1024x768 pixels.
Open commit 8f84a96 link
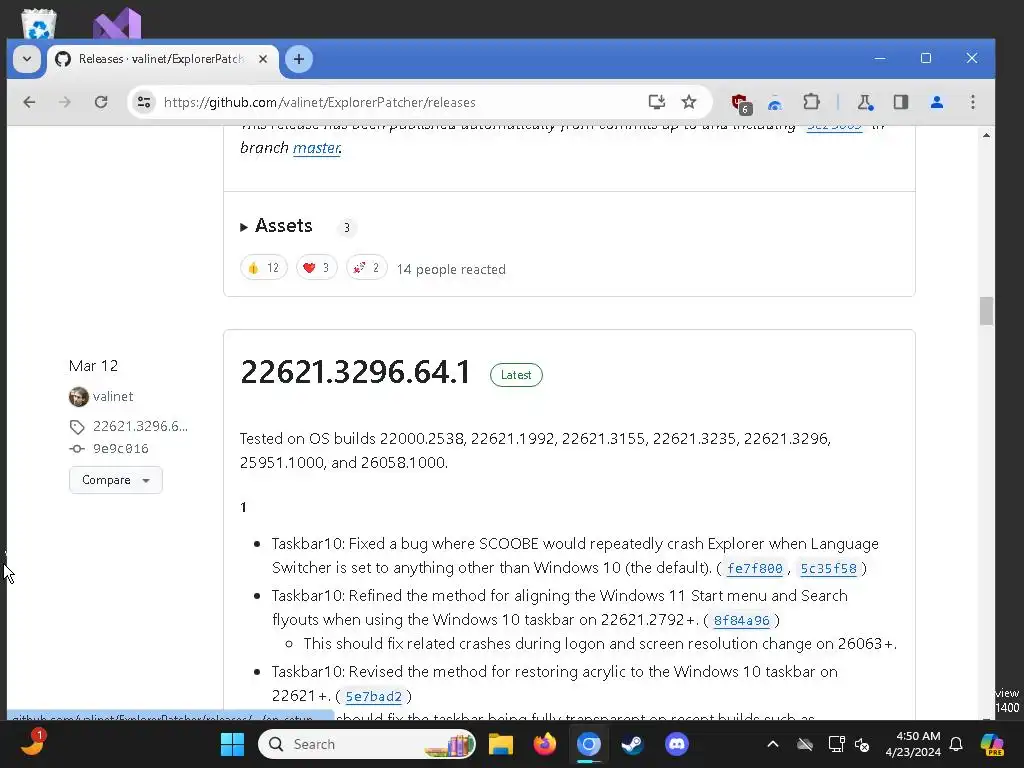click(x=741, y=620)
